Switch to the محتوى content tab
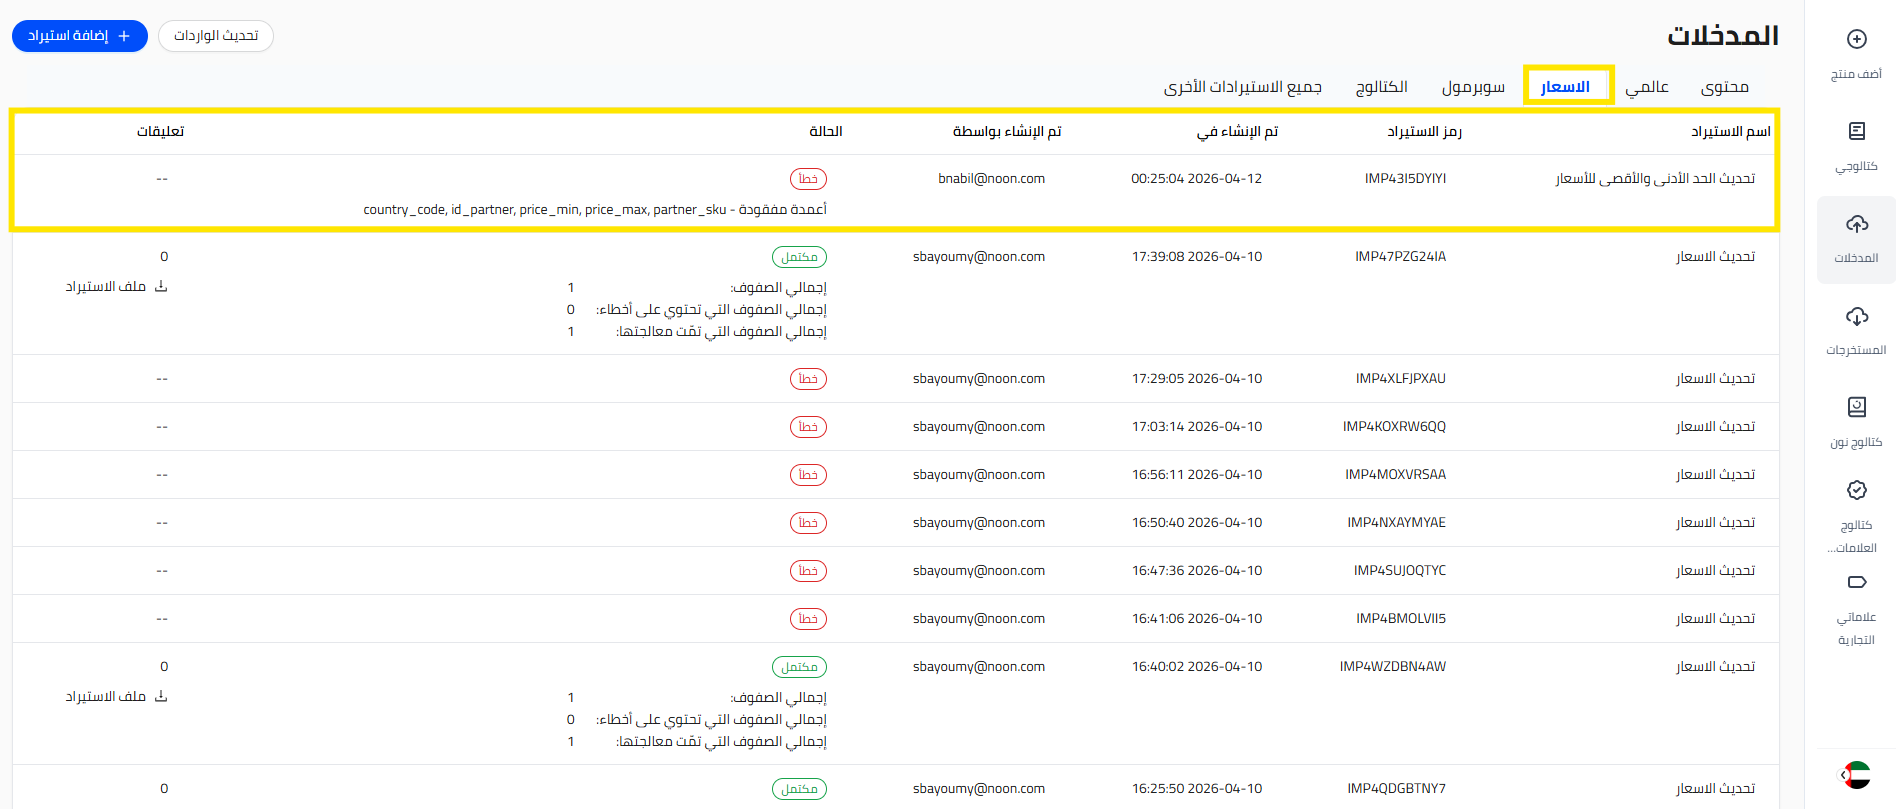The height and width of the screenshot is (809, 1903). [x=1724, y=87]
